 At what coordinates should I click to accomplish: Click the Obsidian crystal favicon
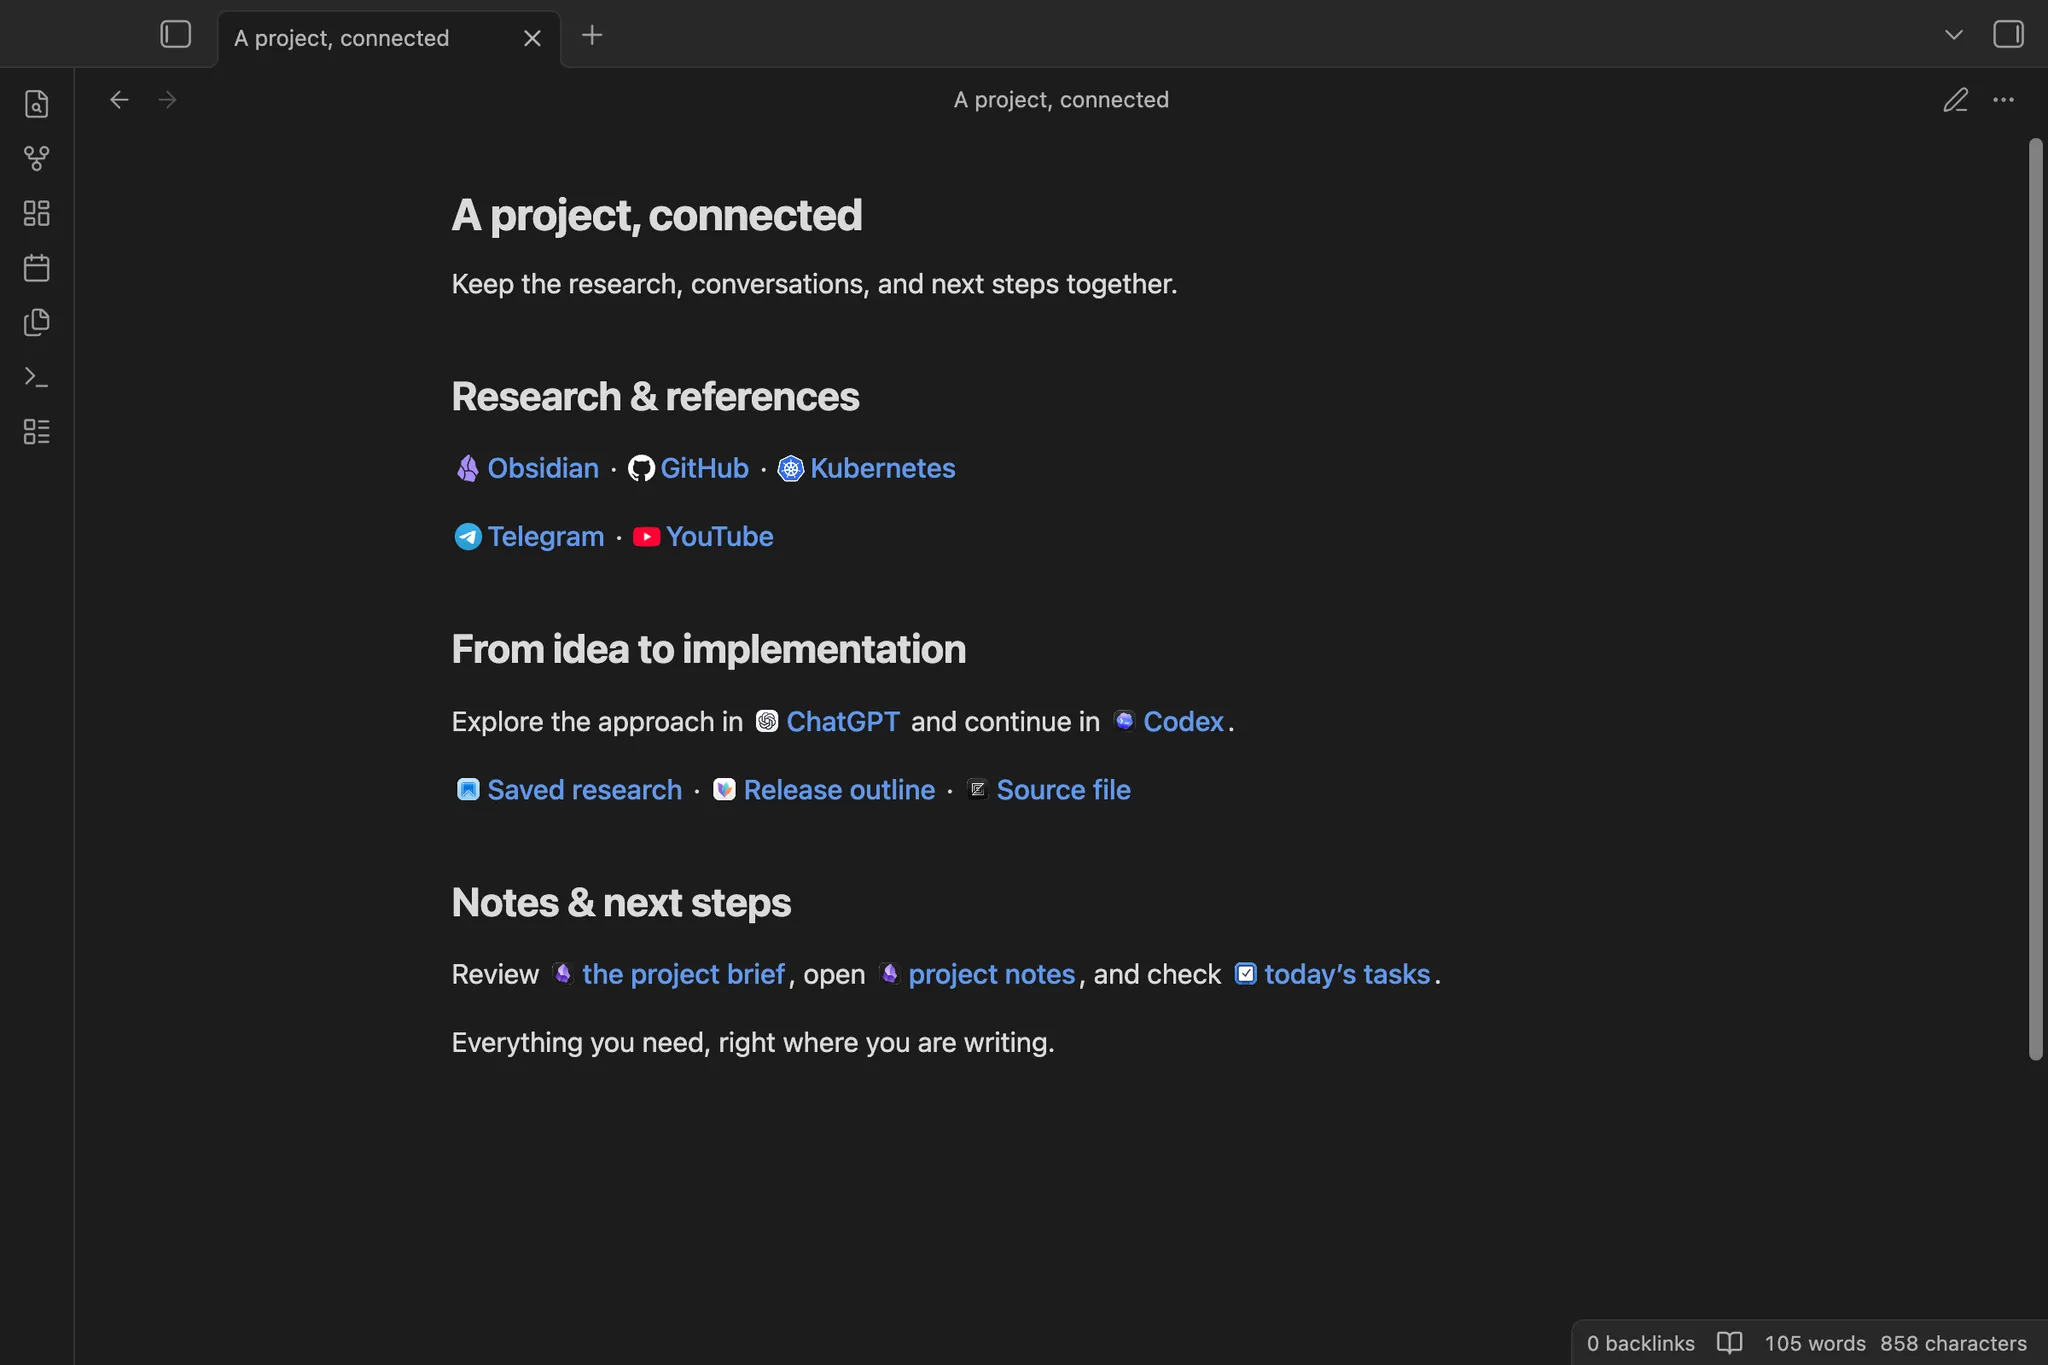[x=467, y=468]
